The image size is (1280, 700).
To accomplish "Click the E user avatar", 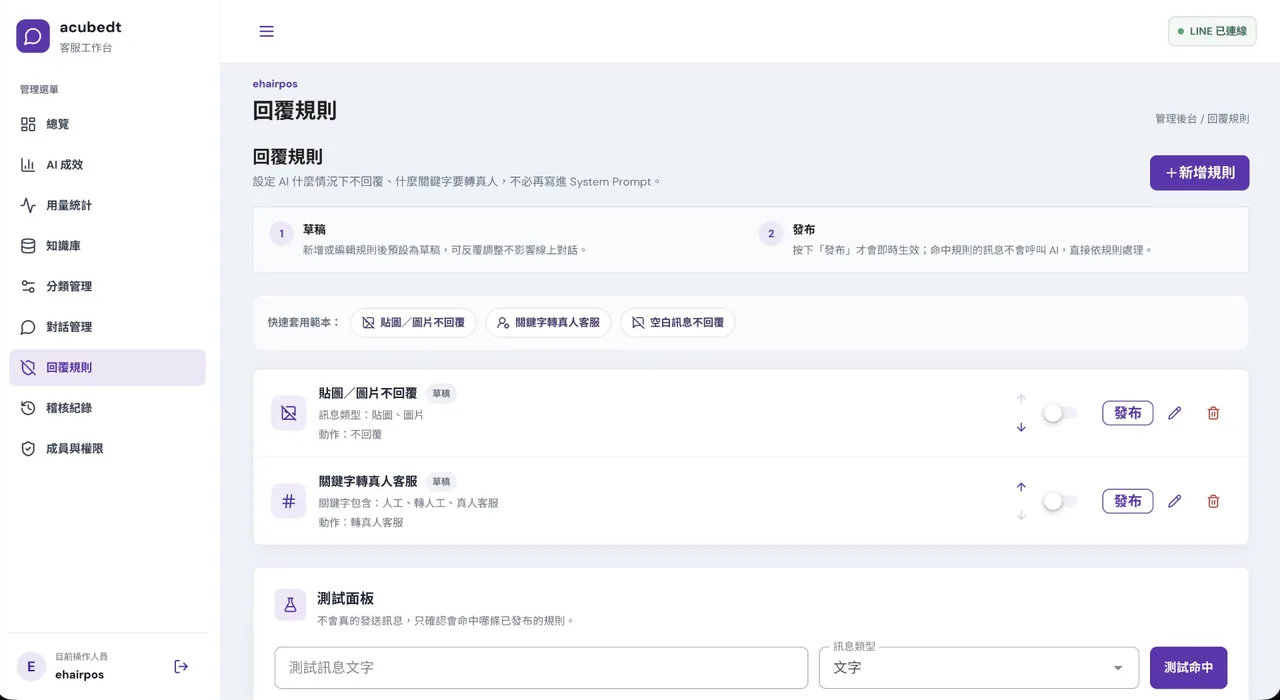I will coord(31,666).
